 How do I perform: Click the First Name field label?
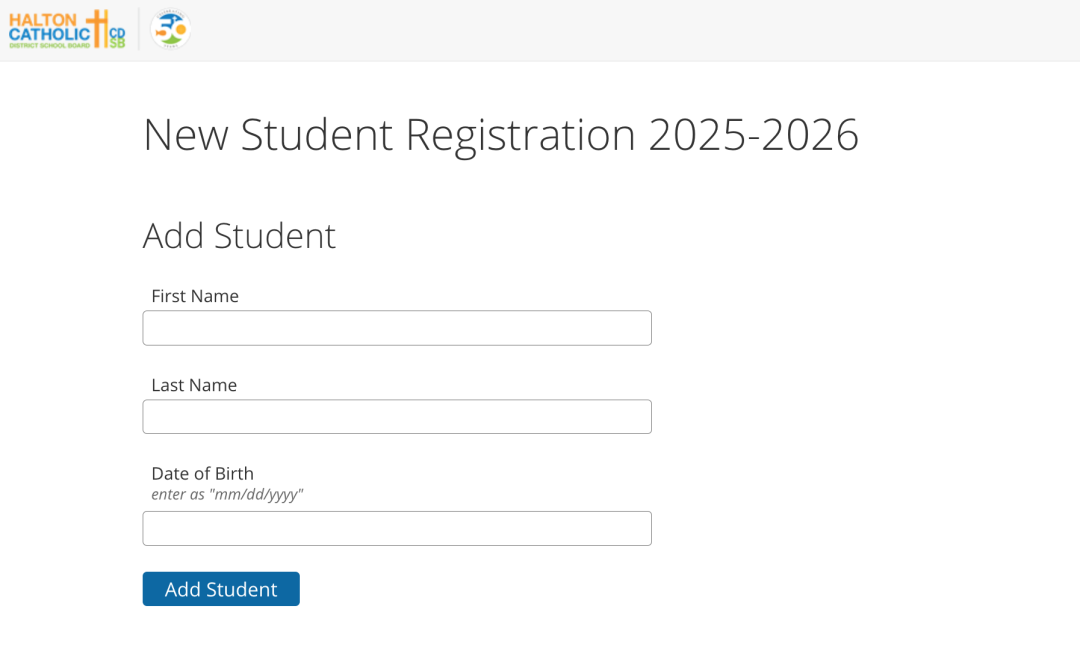click(195, 296)
